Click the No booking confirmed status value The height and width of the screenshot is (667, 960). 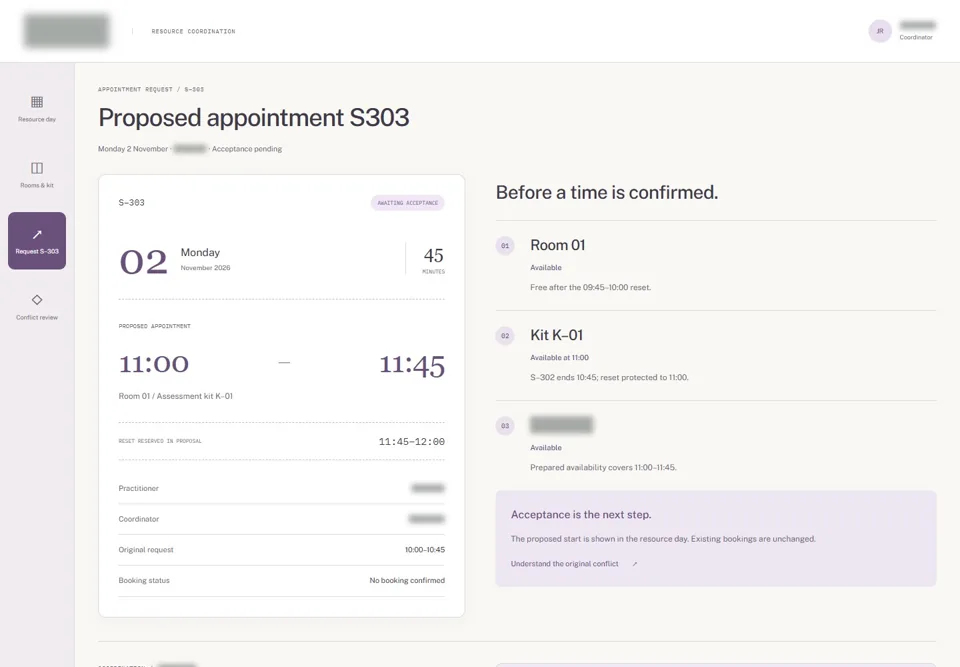pyautogui.click(x=407, y=581)
